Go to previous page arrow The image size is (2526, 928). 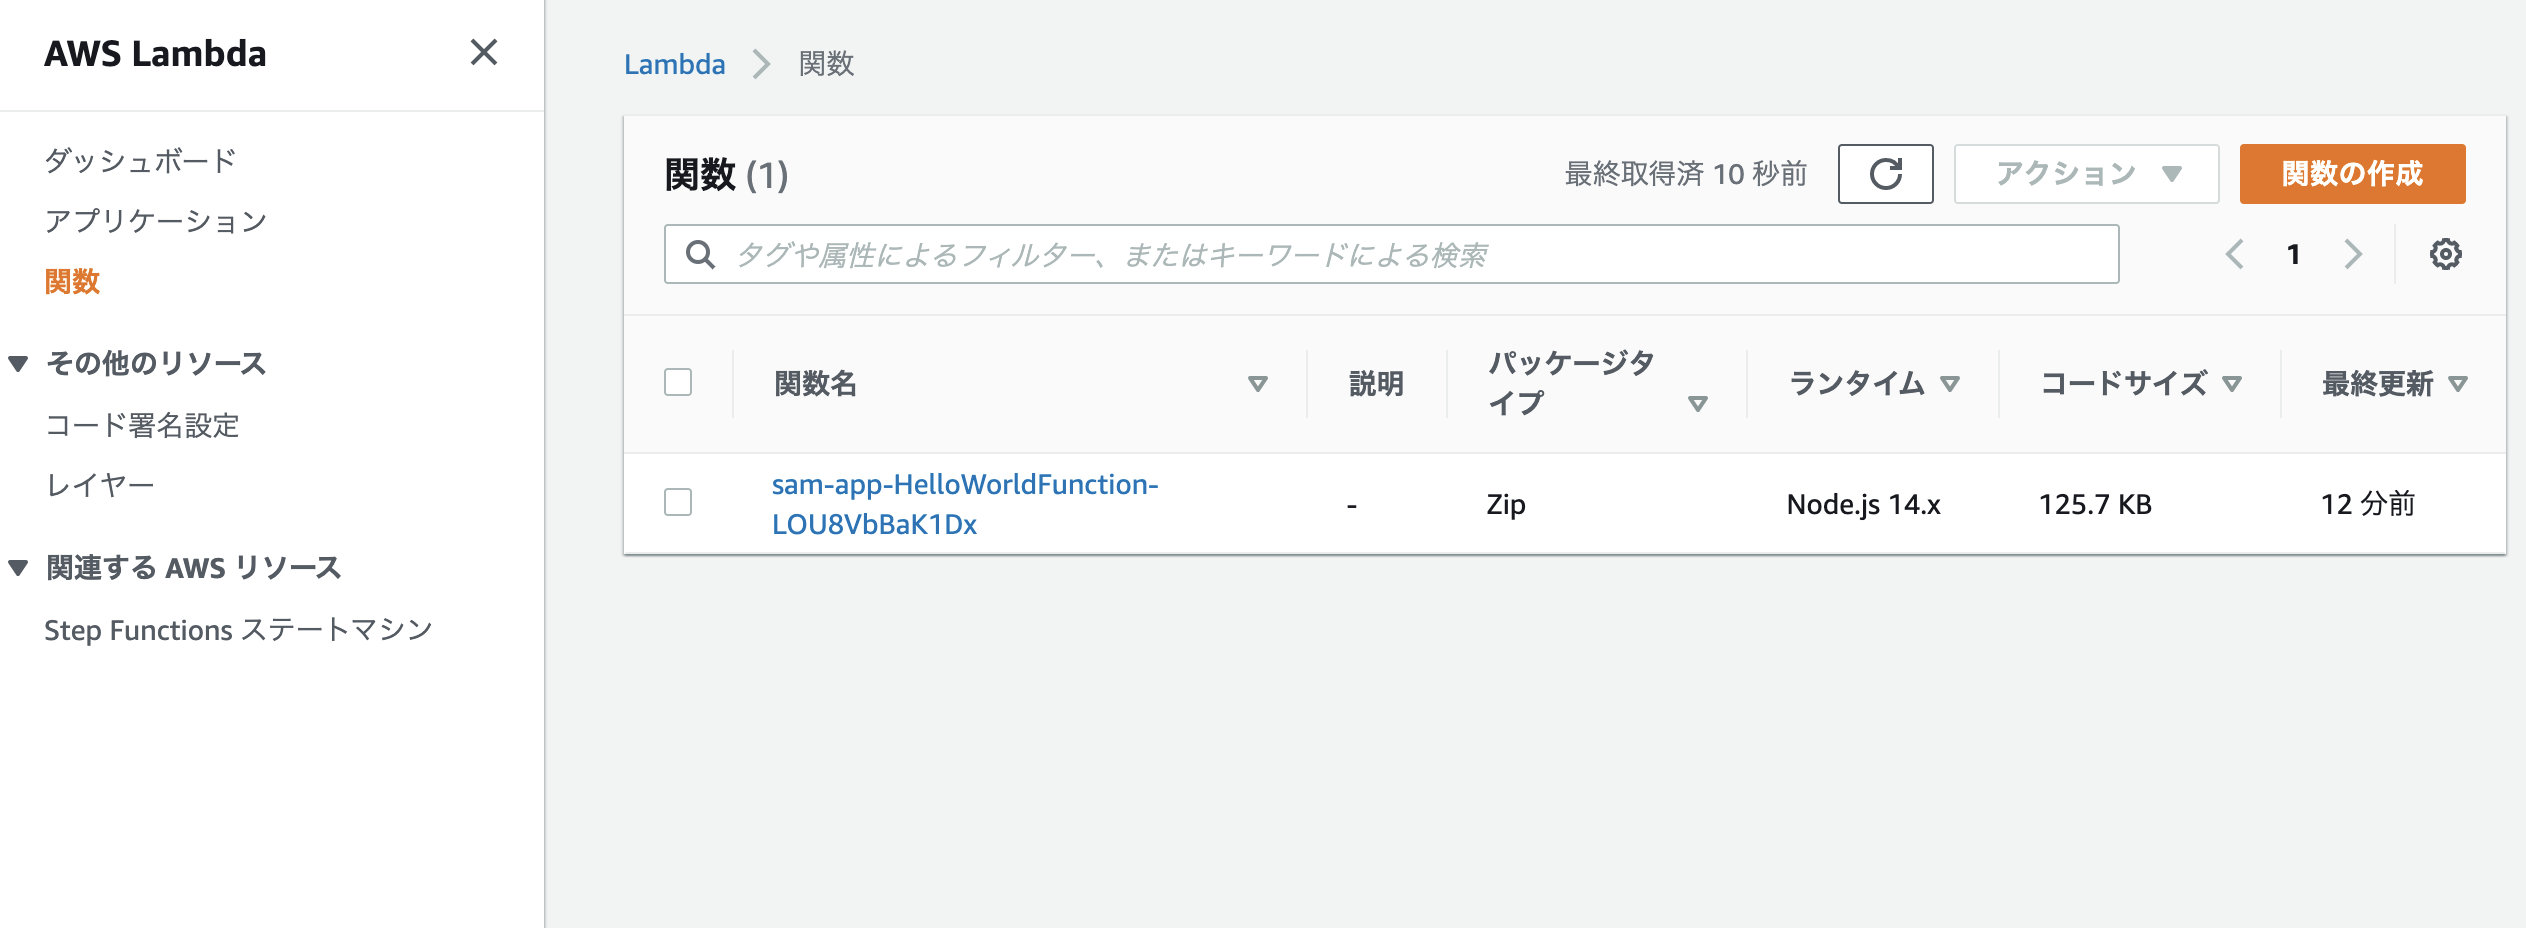click(2235, 254)
